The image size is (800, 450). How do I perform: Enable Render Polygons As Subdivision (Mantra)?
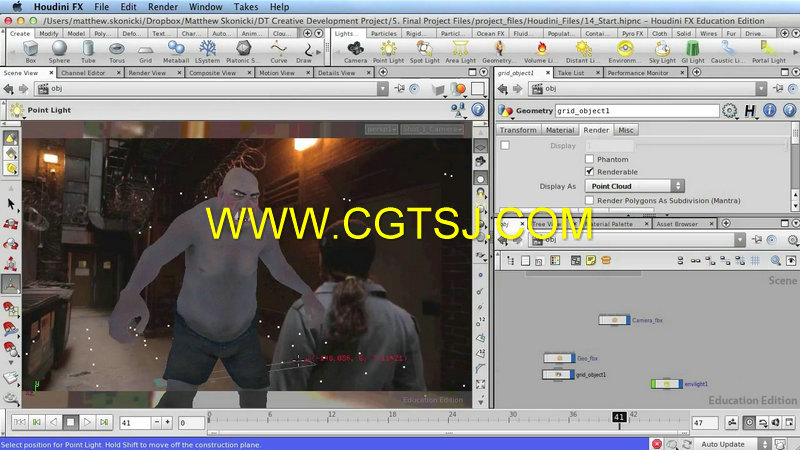(590, 200)
